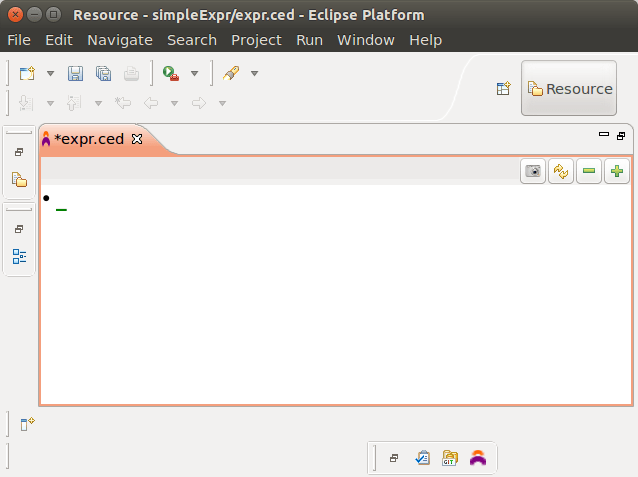Image resolution: width=638 pixels, height=477 pixels.
Task: Click the Save All icon
Action: pos(103,73)
